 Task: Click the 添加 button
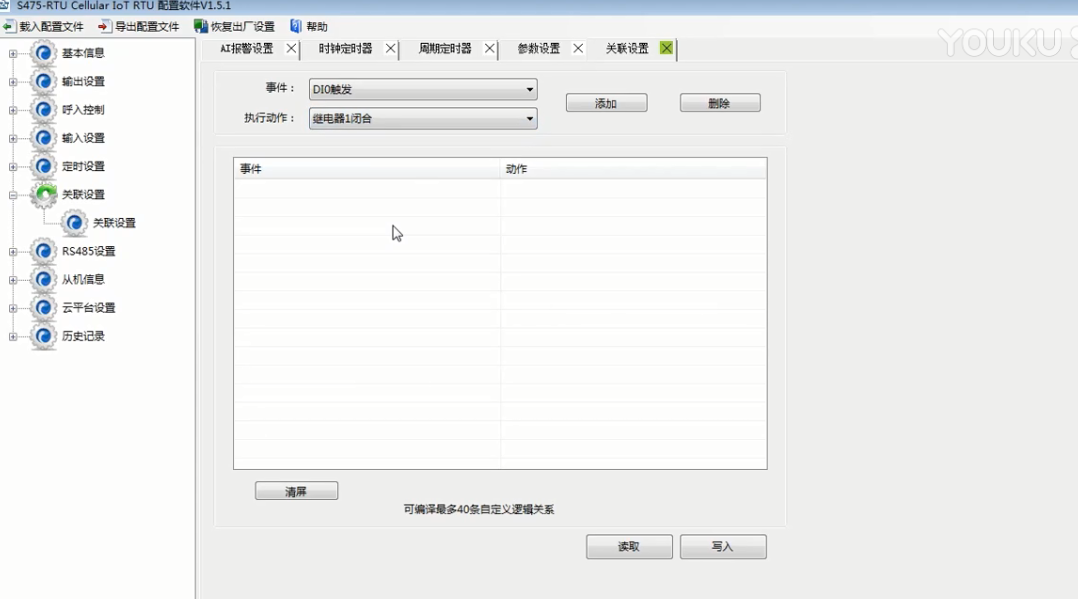coord(606,103)
